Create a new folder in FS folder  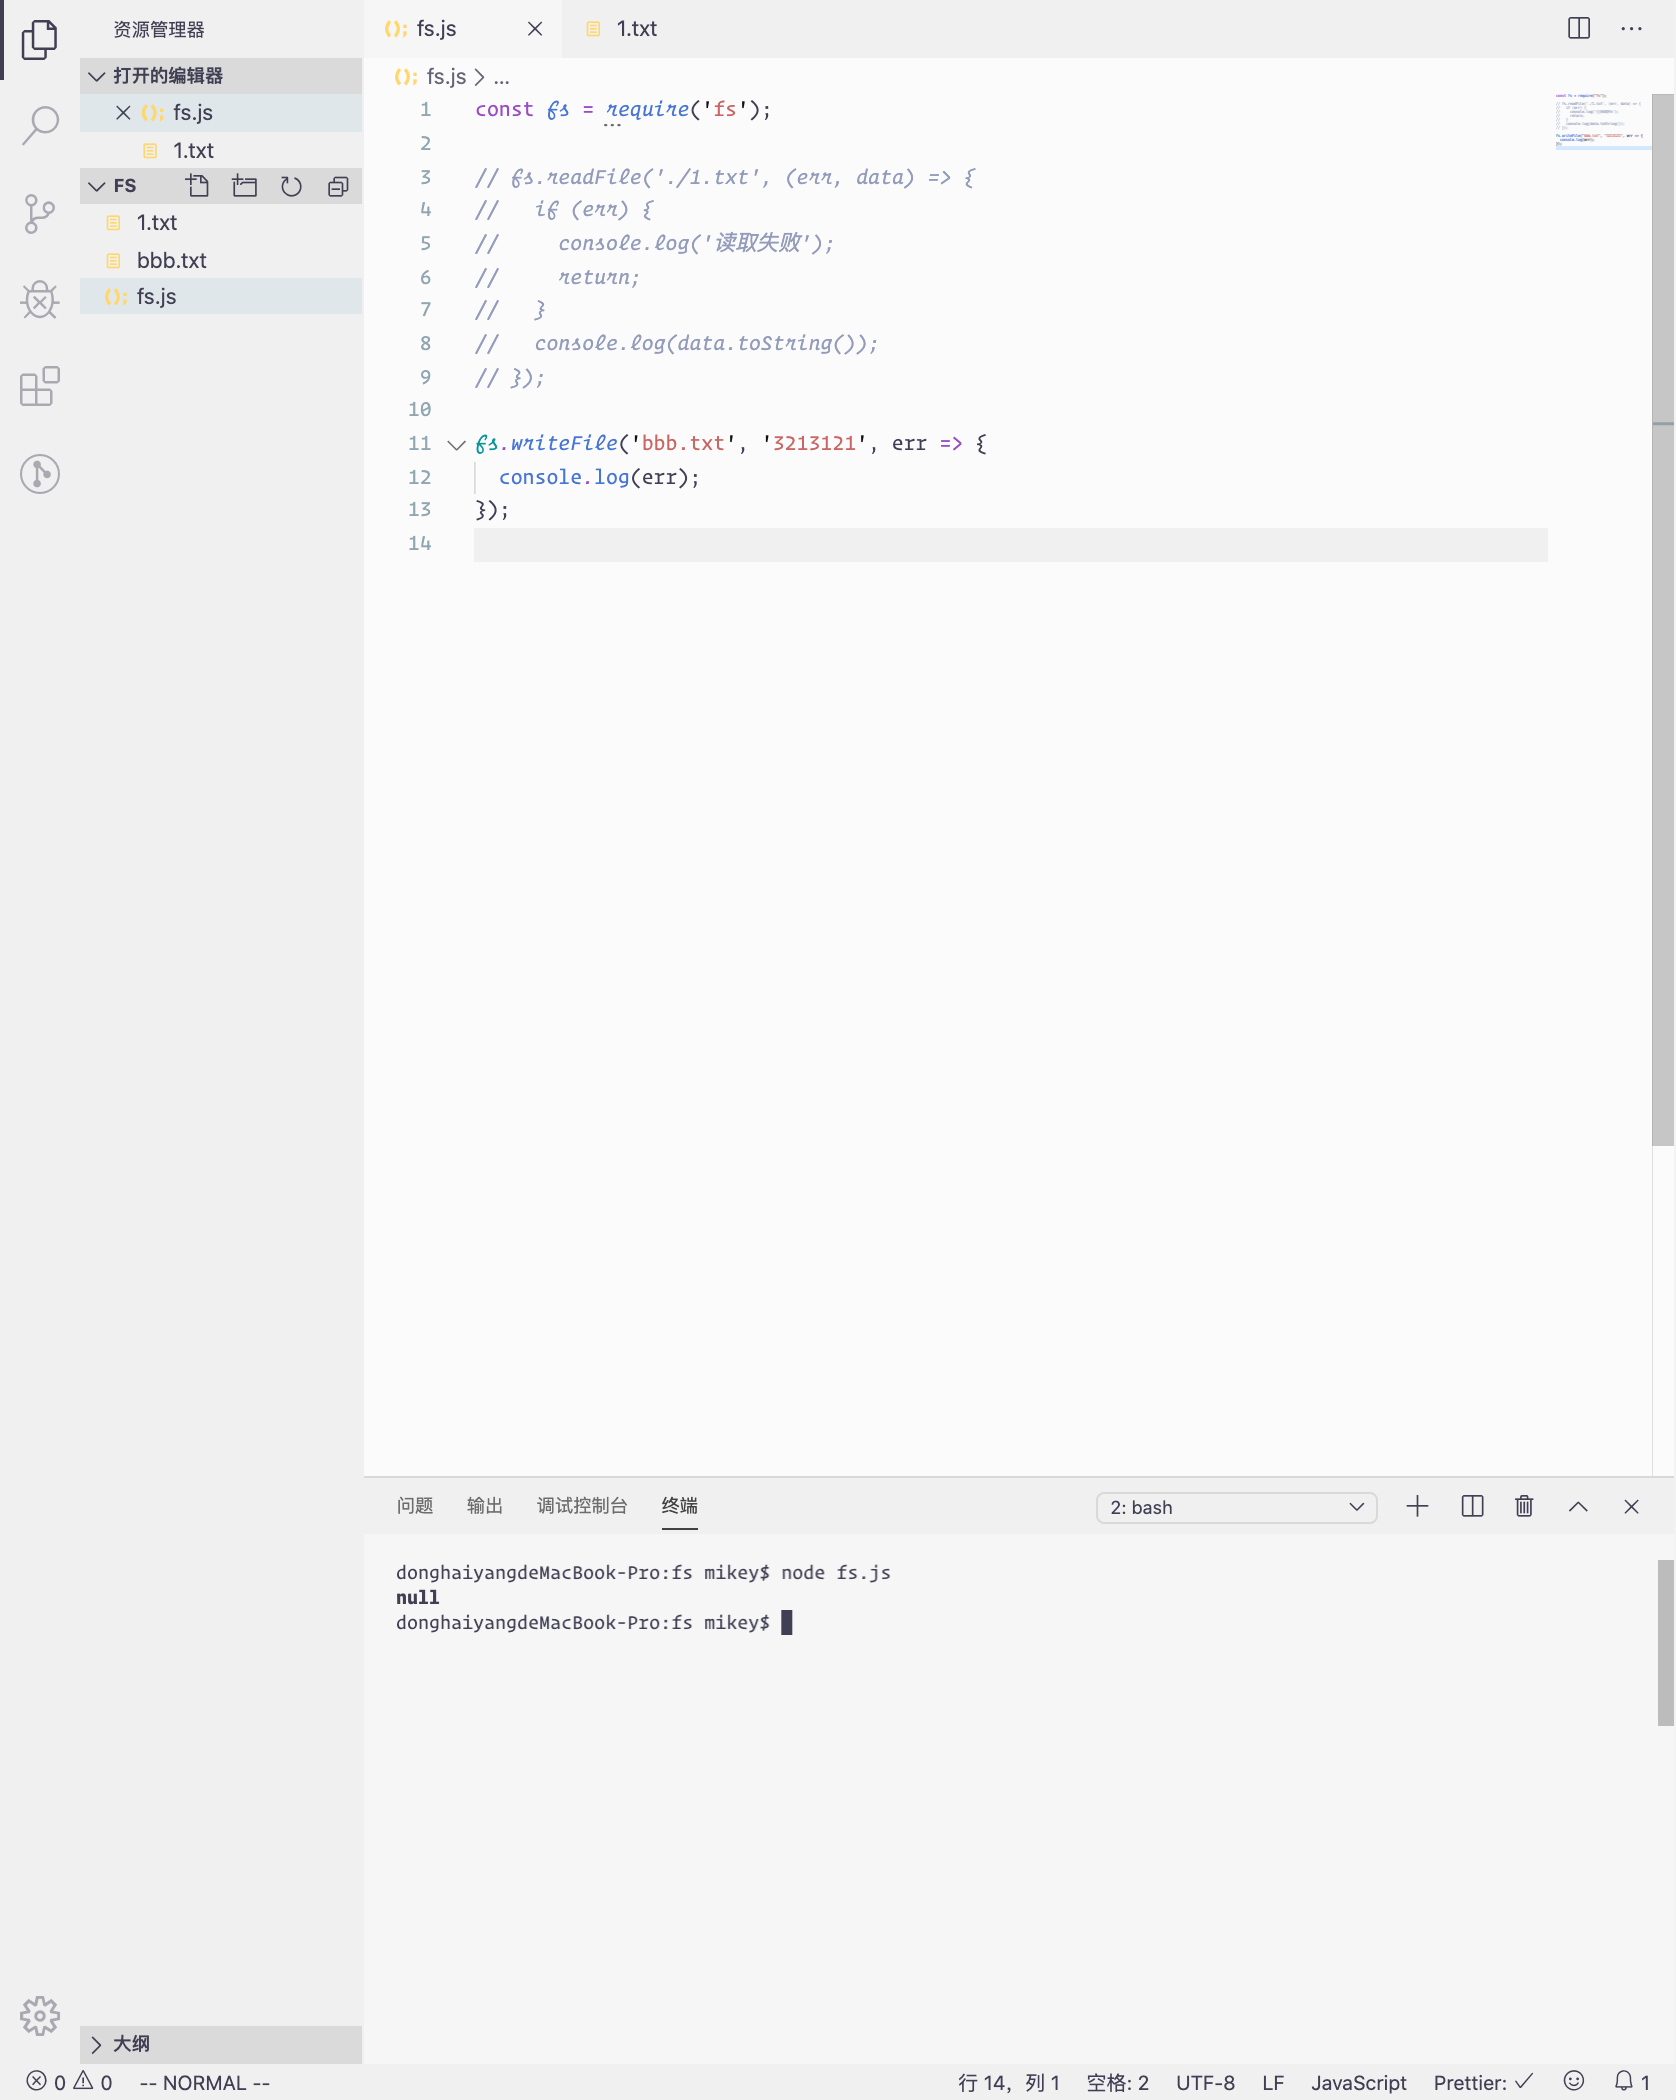[244, 186]
